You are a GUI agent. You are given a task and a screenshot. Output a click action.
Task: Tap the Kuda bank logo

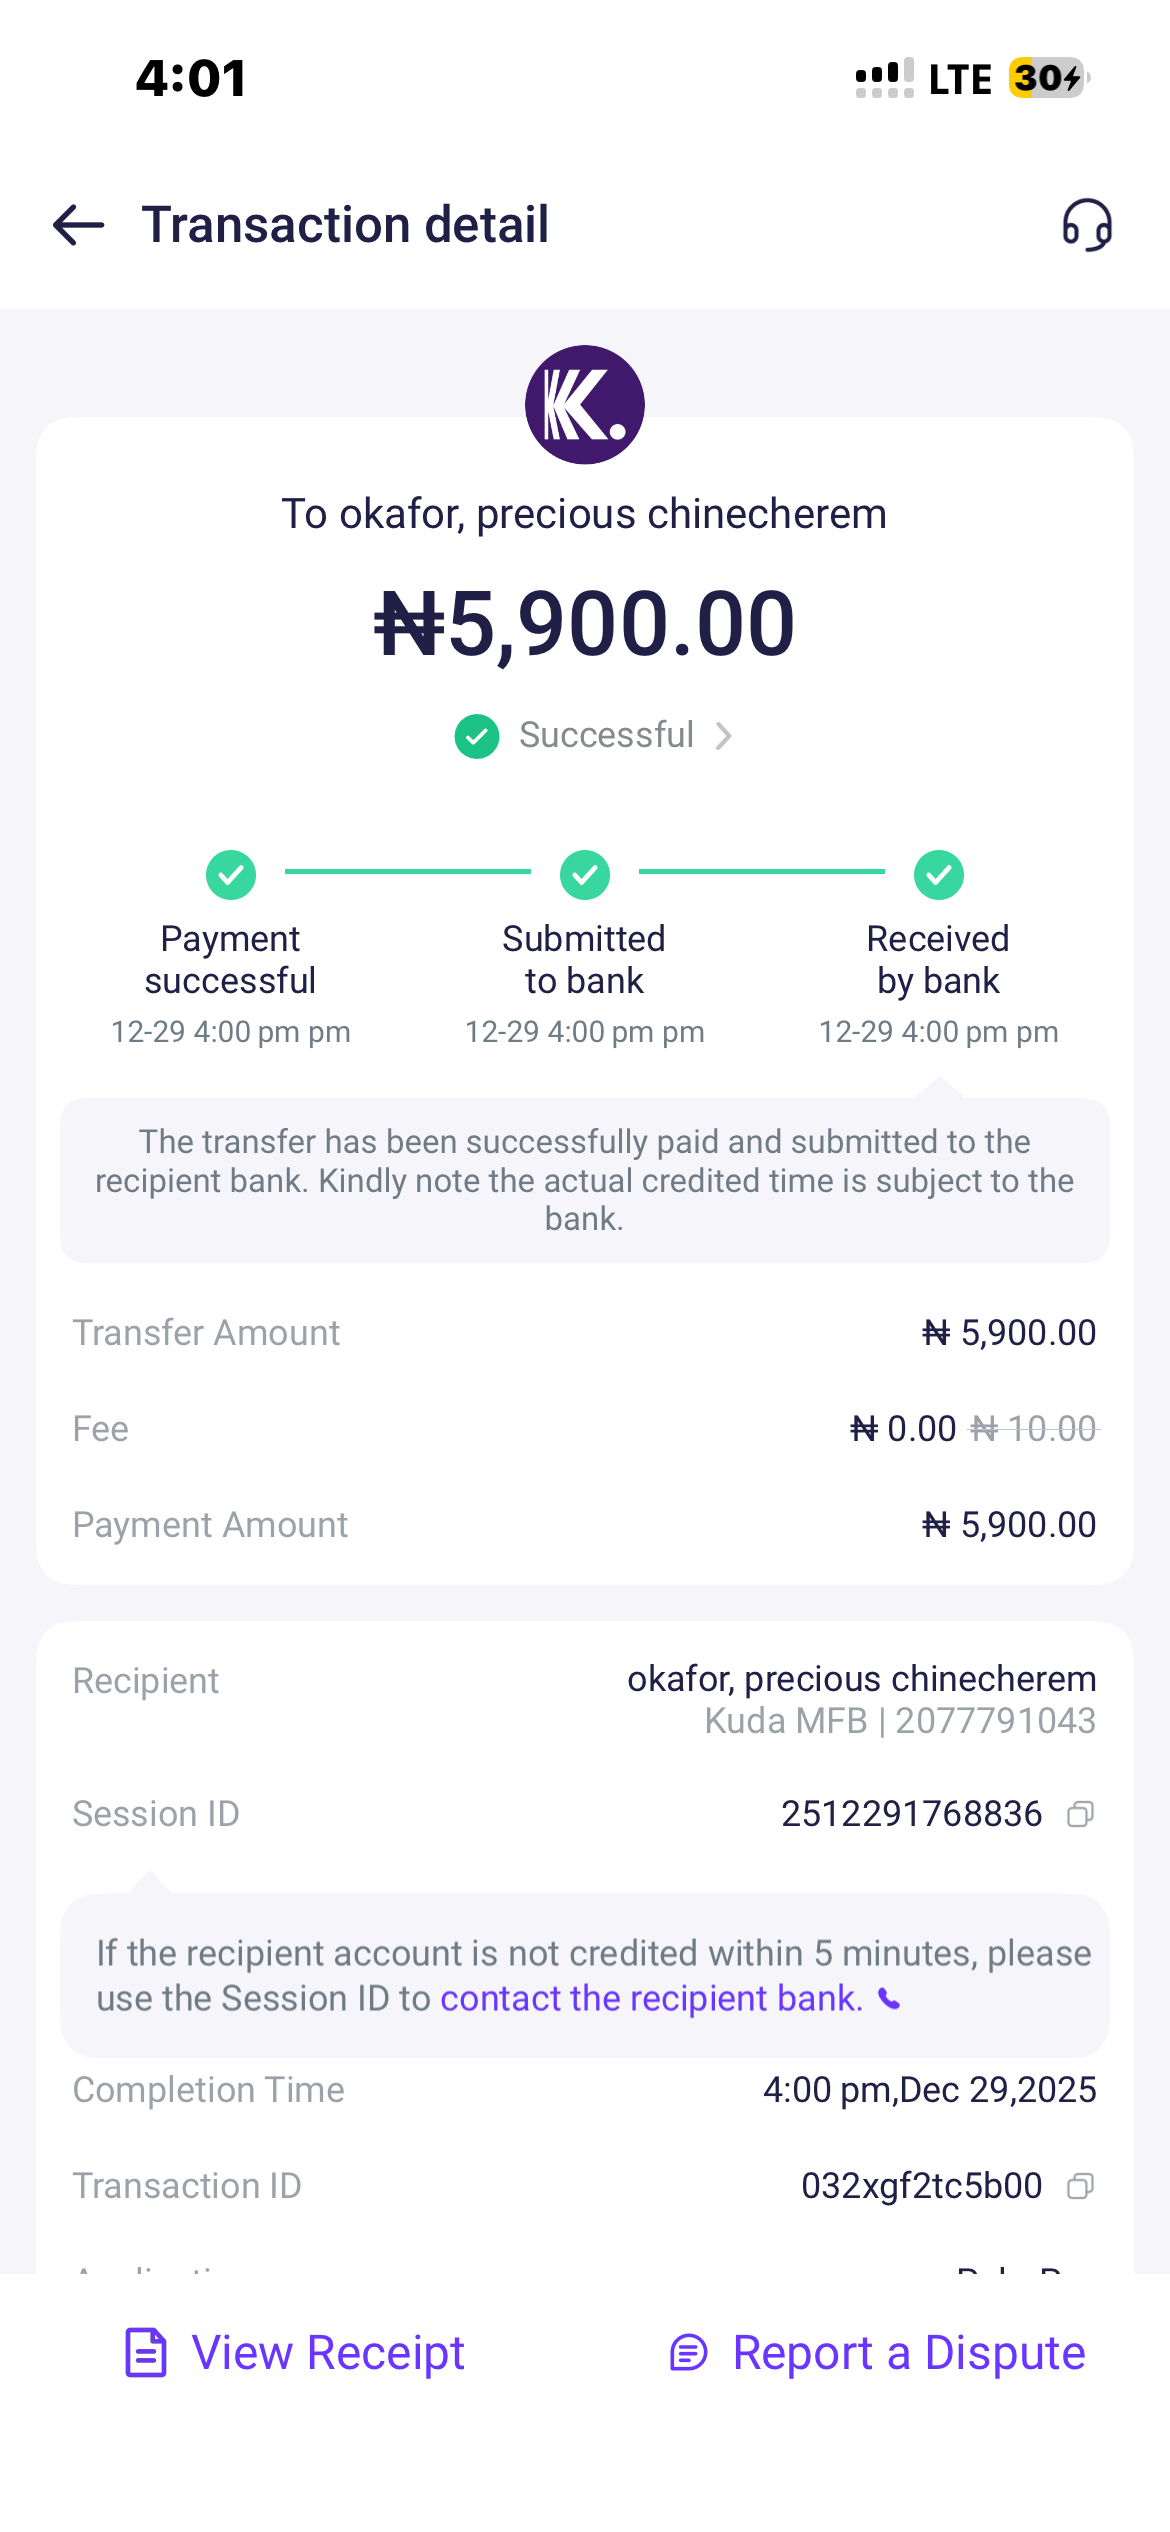point(585,405)
